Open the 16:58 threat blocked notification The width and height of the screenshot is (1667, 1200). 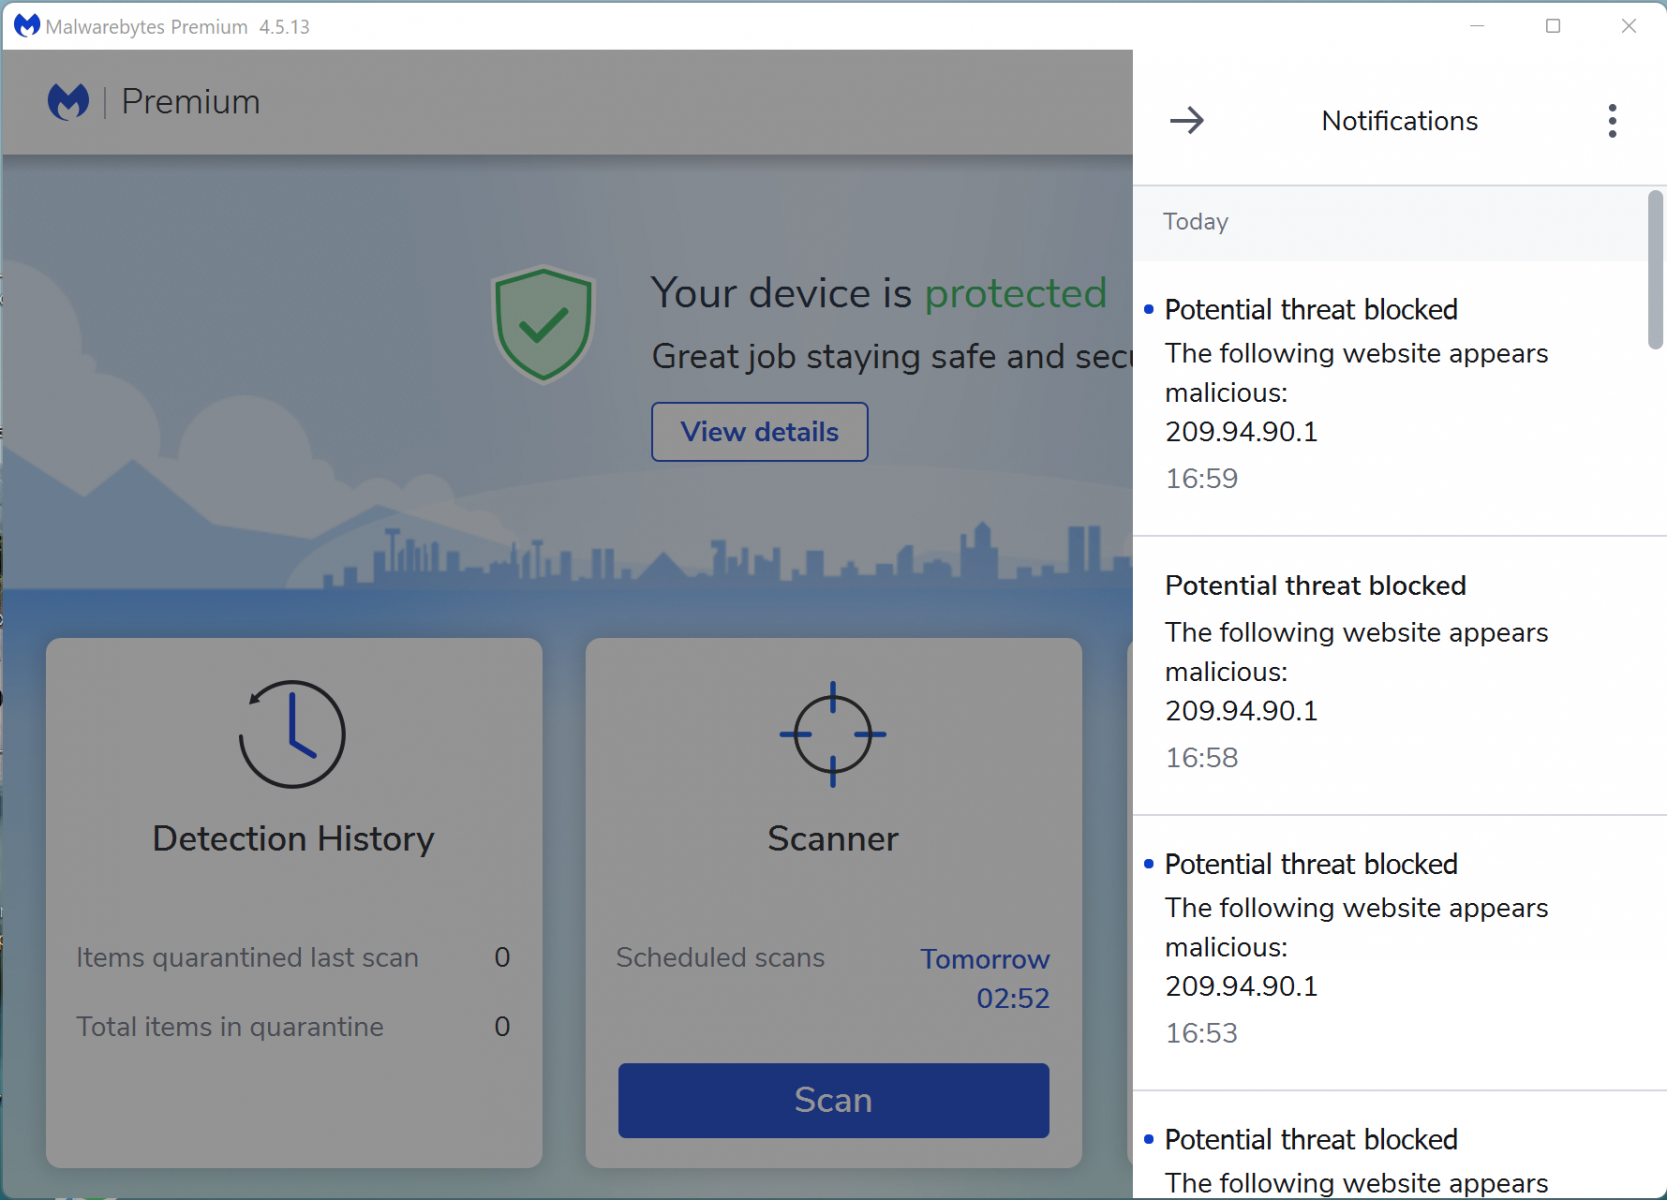pos(1400,676)
